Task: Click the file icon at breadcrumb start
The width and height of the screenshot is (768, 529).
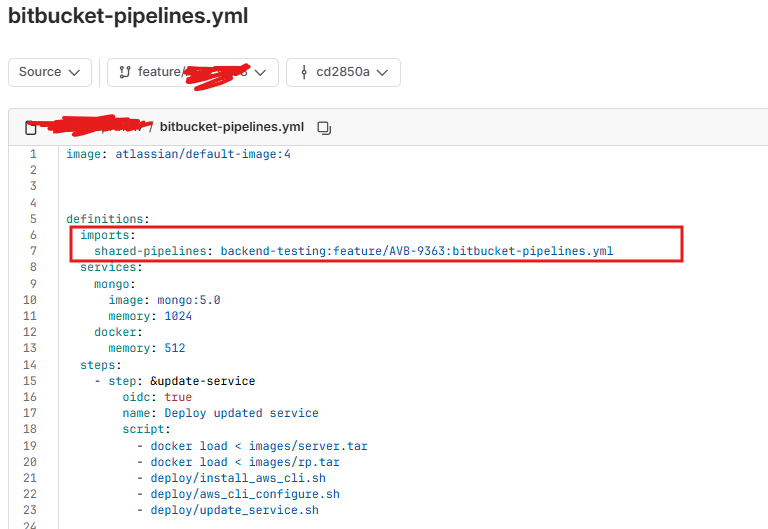Action: pyautogui.click(x=30, y=128)
